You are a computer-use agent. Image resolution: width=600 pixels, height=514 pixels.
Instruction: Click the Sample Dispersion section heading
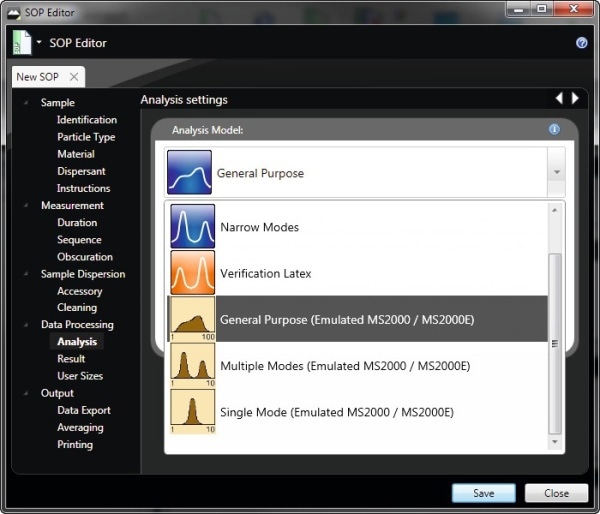pyautogui.click(x=83, y=274)
